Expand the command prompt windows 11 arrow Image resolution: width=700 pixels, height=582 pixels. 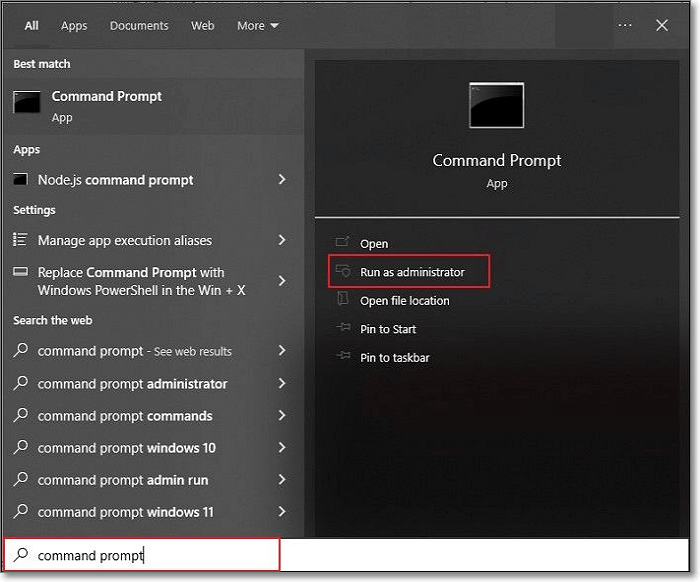click(282, 512)
